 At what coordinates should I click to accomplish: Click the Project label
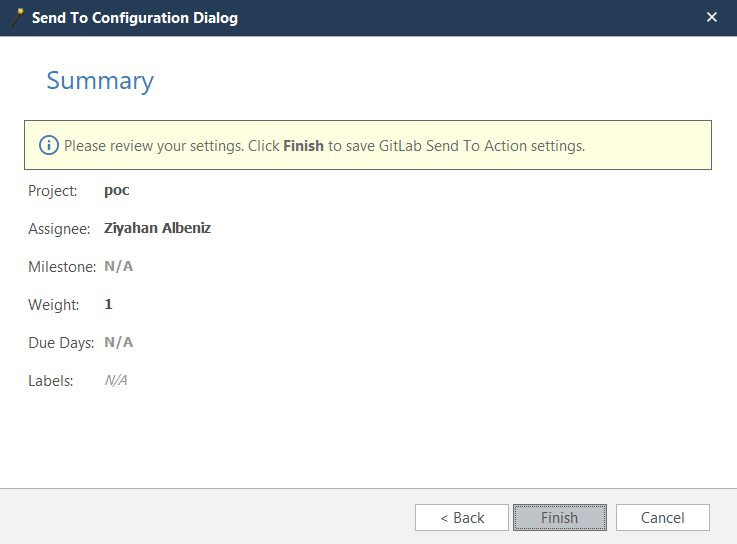pyautogui.click(x=53, y=190)
